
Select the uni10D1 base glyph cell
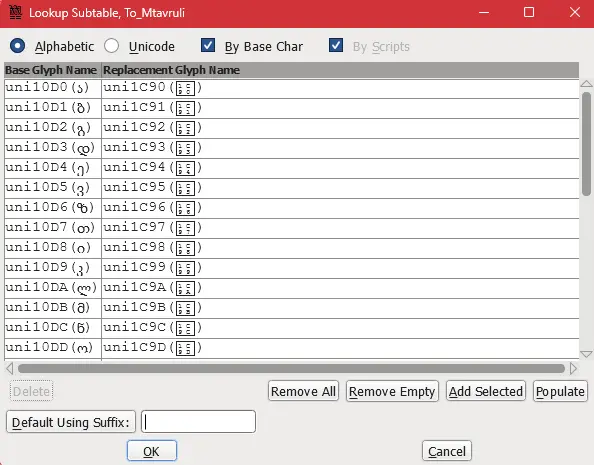53,108
